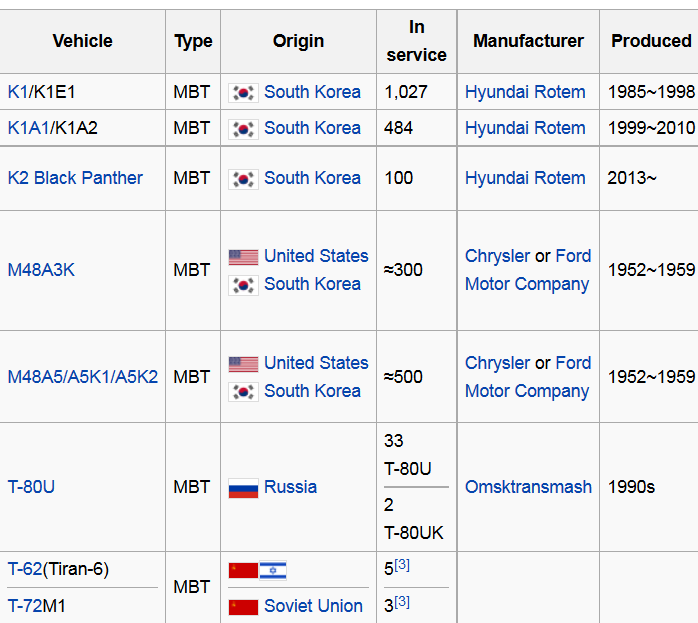Screen dimensions: 698x623
Task: Click the South Korea flag in K1/K1E1 row
Action: coord(243,93)
